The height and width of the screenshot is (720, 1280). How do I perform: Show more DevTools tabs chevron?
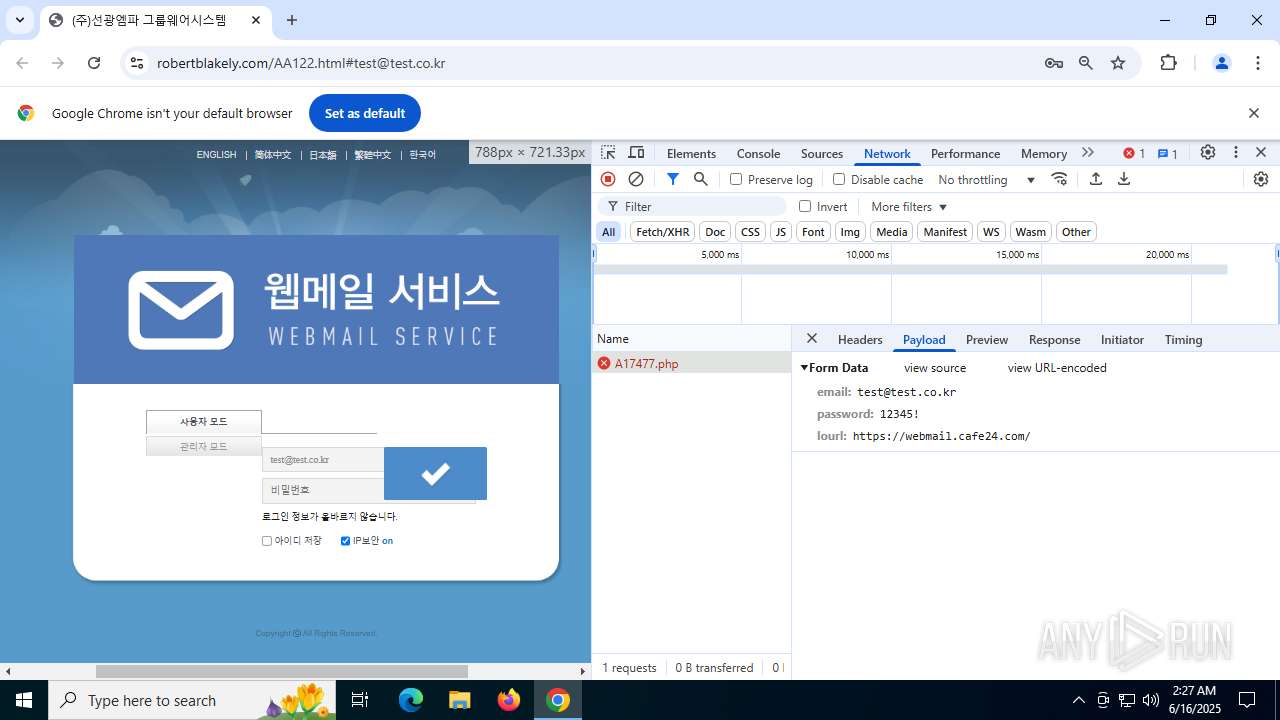[1088, 153]
